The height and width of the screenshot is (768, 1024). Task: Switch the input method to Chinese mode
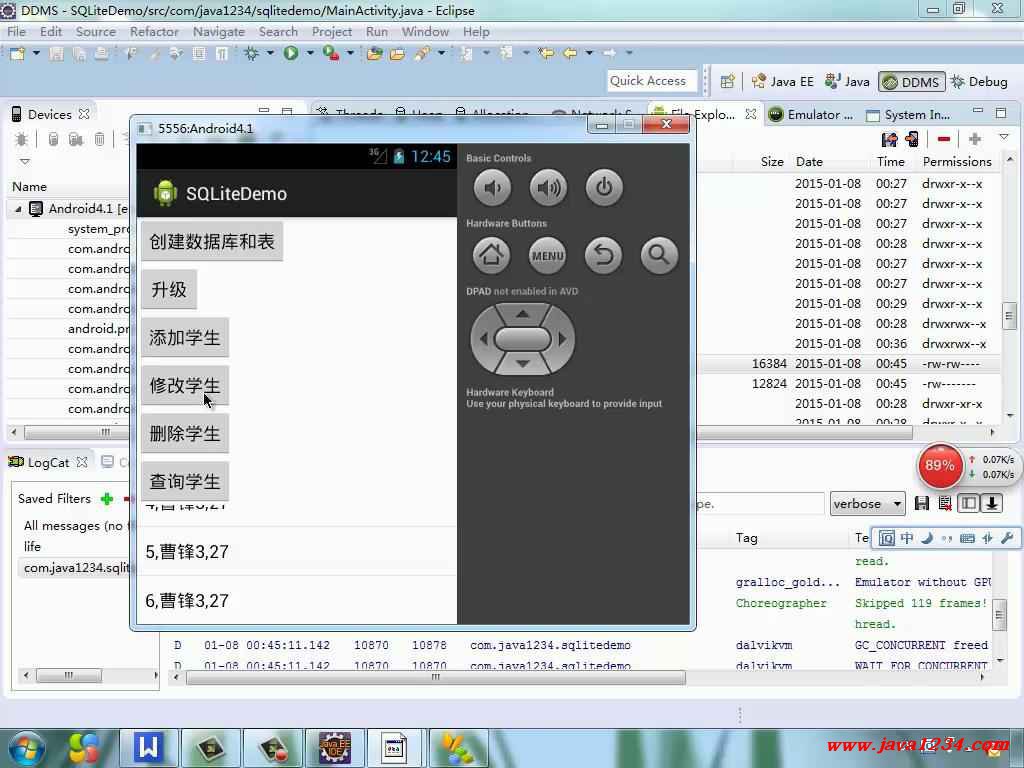coord(907,538)
